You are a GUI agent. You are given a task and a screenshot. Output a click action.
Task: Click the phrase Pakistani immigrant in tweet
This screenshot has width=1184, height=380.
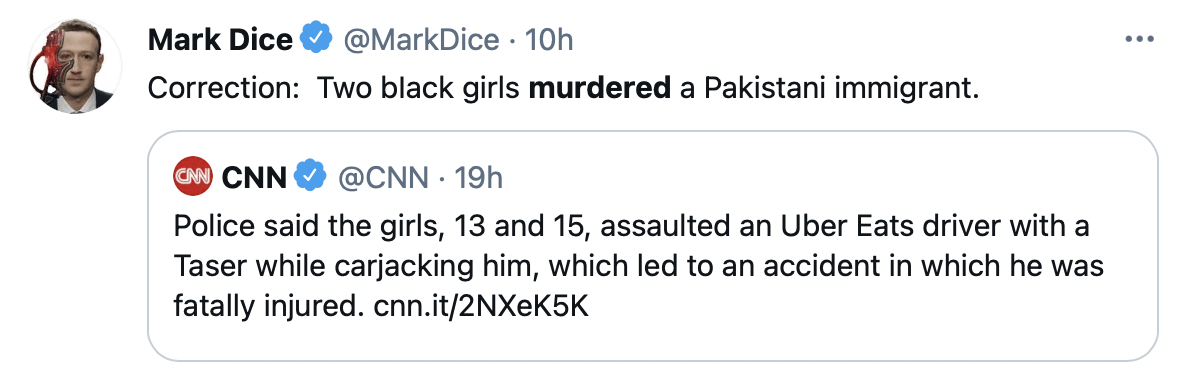(841, 89)
